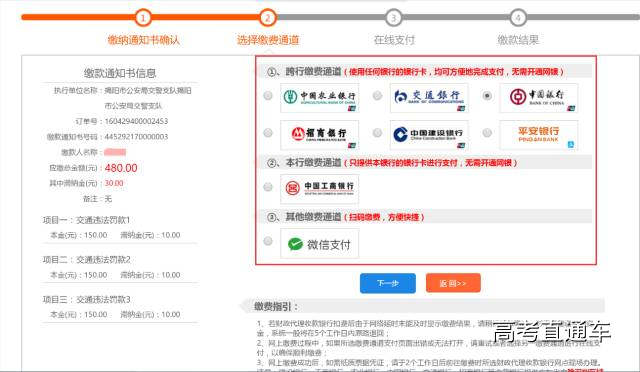Click the late fee amount 30.00
Screen dimensions: 640x372
(x=114, y=183)
